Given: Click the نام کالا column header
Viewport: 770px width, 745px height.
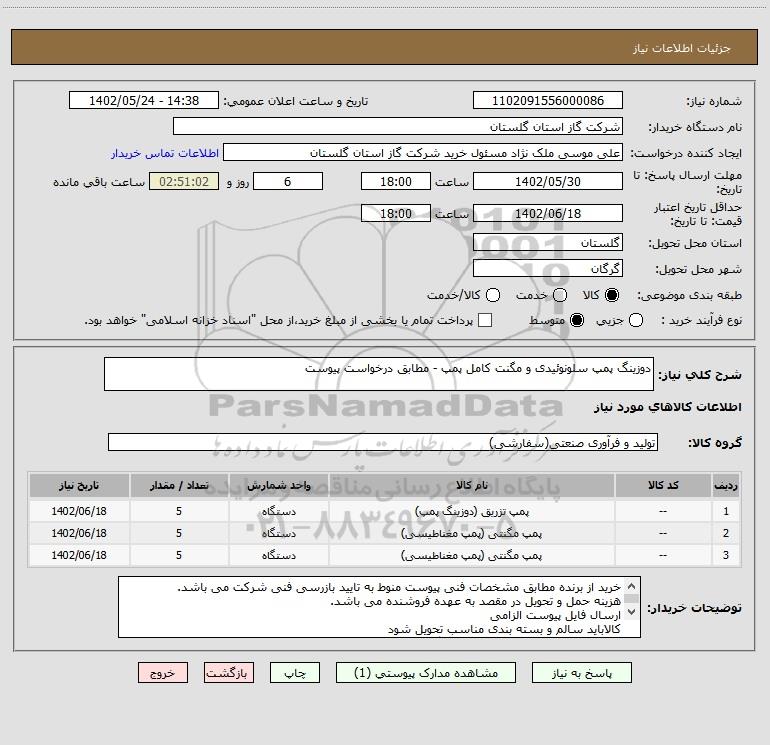Looking at the screenshot, I should pos(471,485).
